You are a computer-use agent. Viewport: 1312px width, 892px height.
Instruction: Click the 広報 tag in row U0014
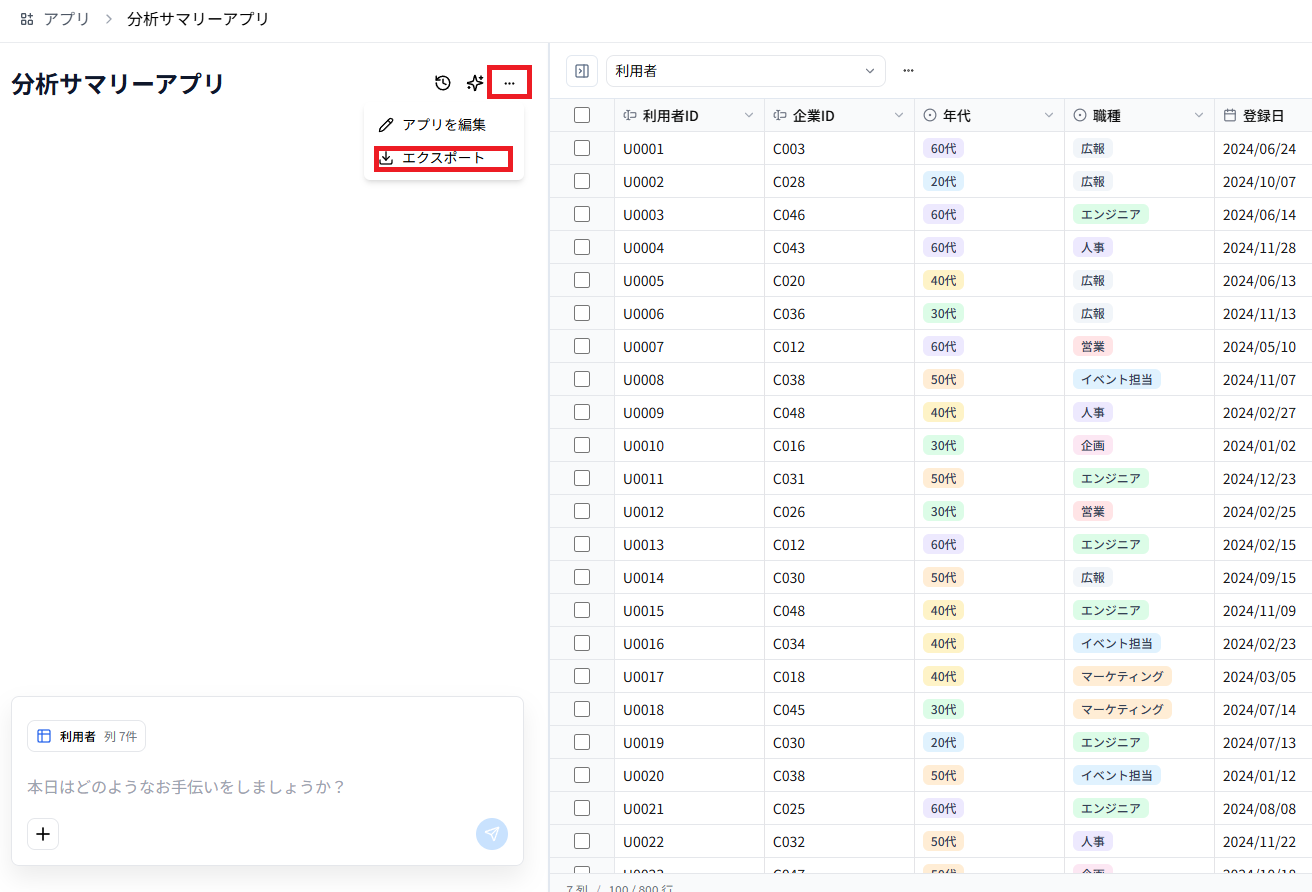pyautogui.click(x=1092, y=577)
